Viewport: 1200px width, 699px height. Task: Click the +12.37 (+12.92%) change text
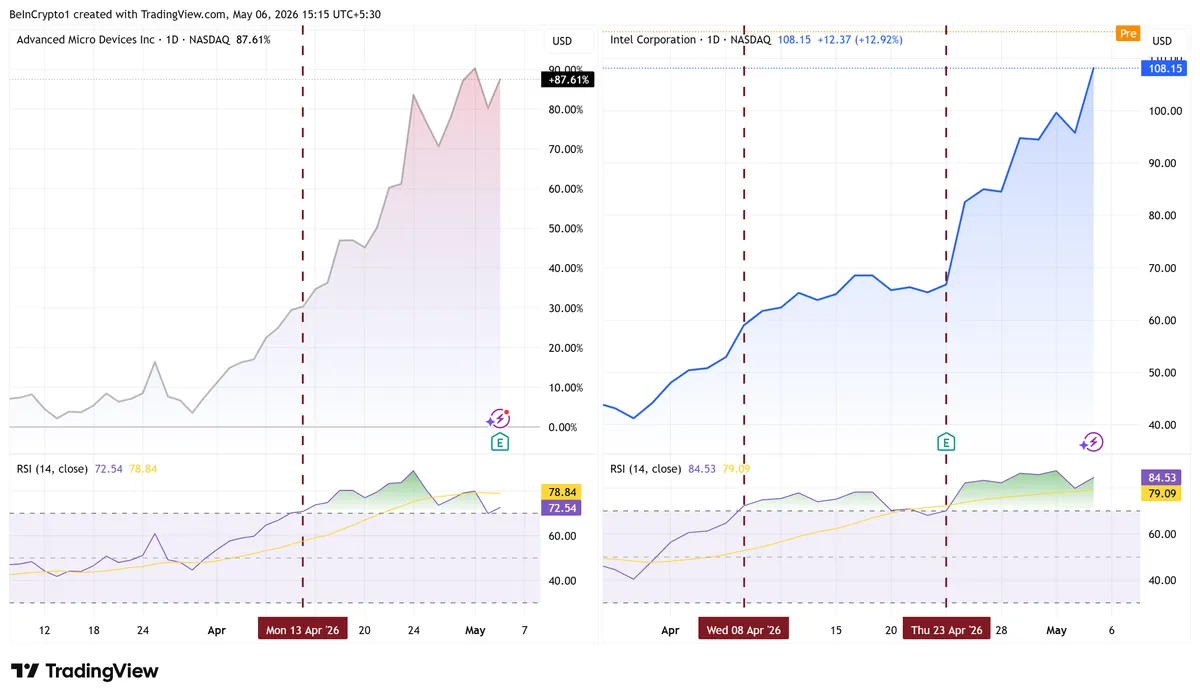click(x=860, y=40)
